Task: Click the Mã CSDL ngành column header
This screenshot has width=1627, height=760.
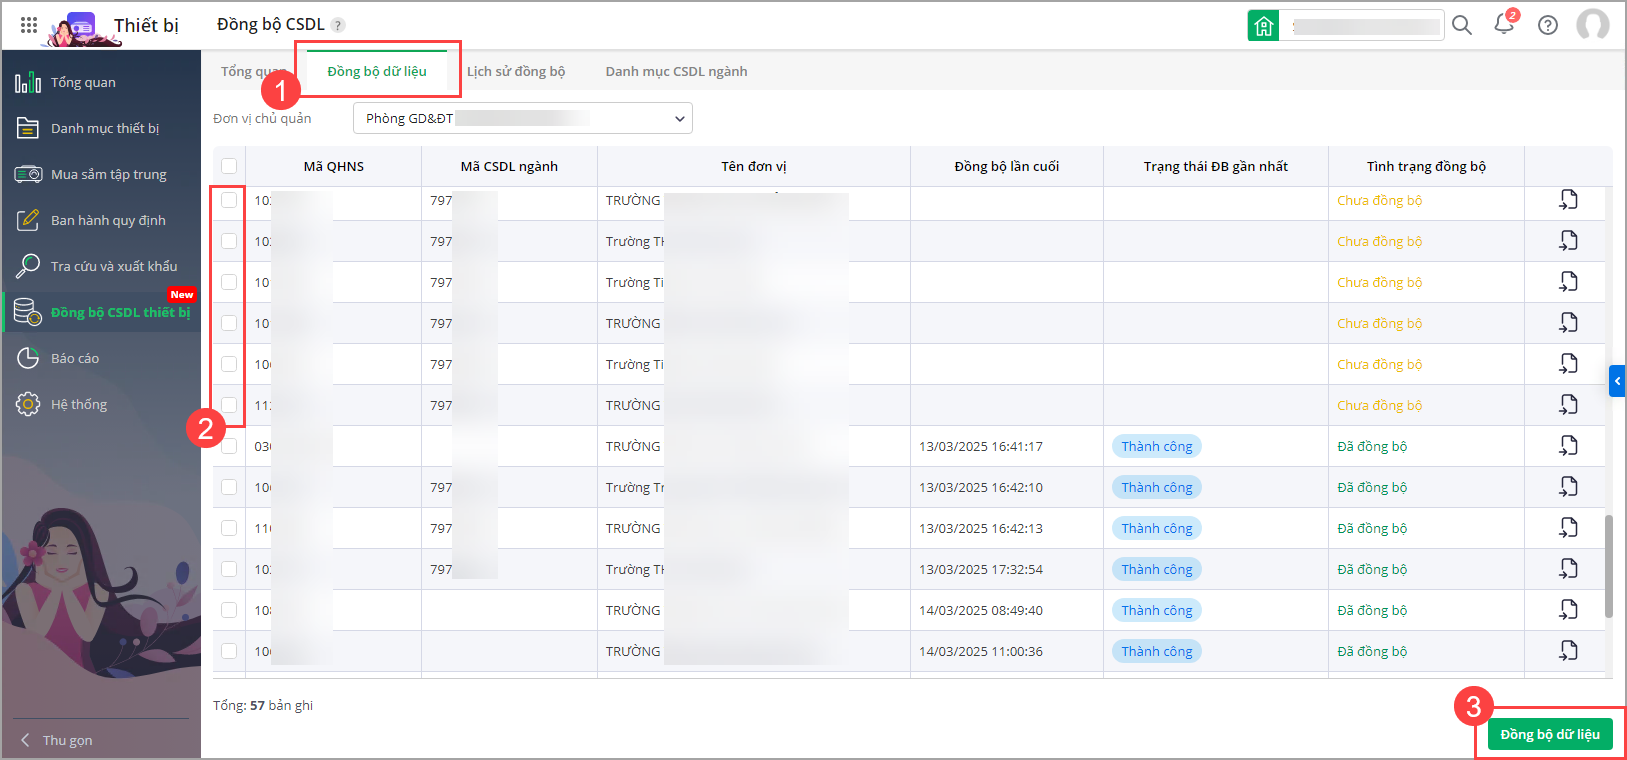Action: click(x=510, y=166)
